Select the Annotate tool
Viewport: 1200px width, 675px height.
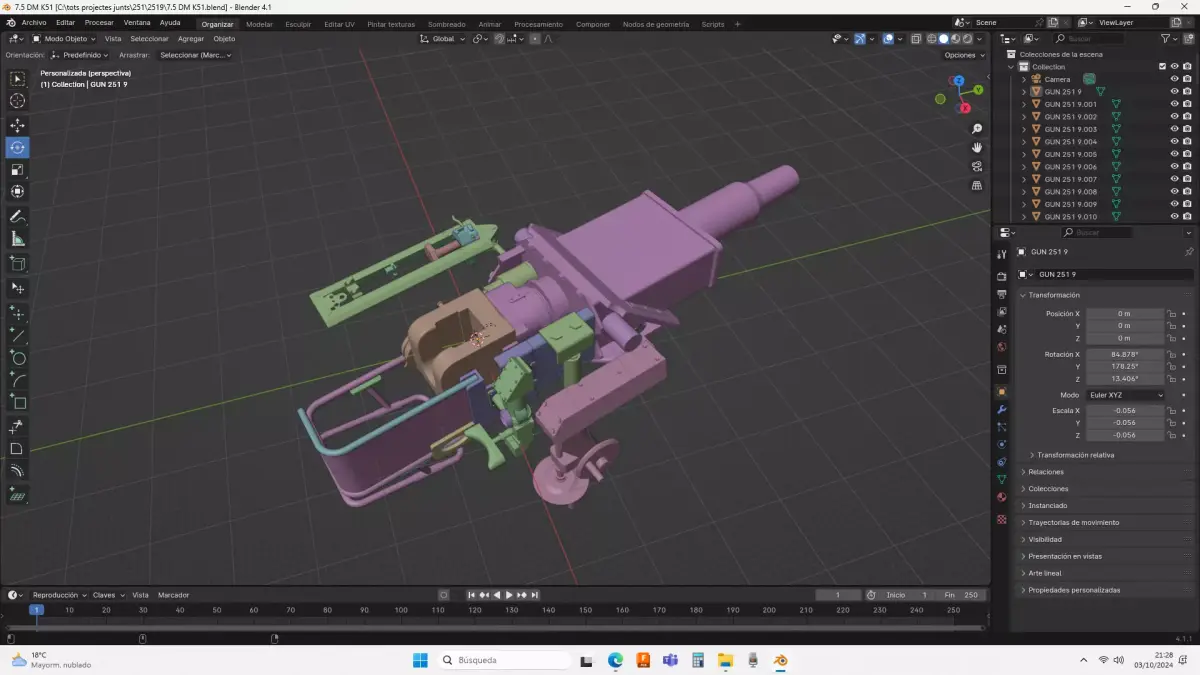pos(17,217)
